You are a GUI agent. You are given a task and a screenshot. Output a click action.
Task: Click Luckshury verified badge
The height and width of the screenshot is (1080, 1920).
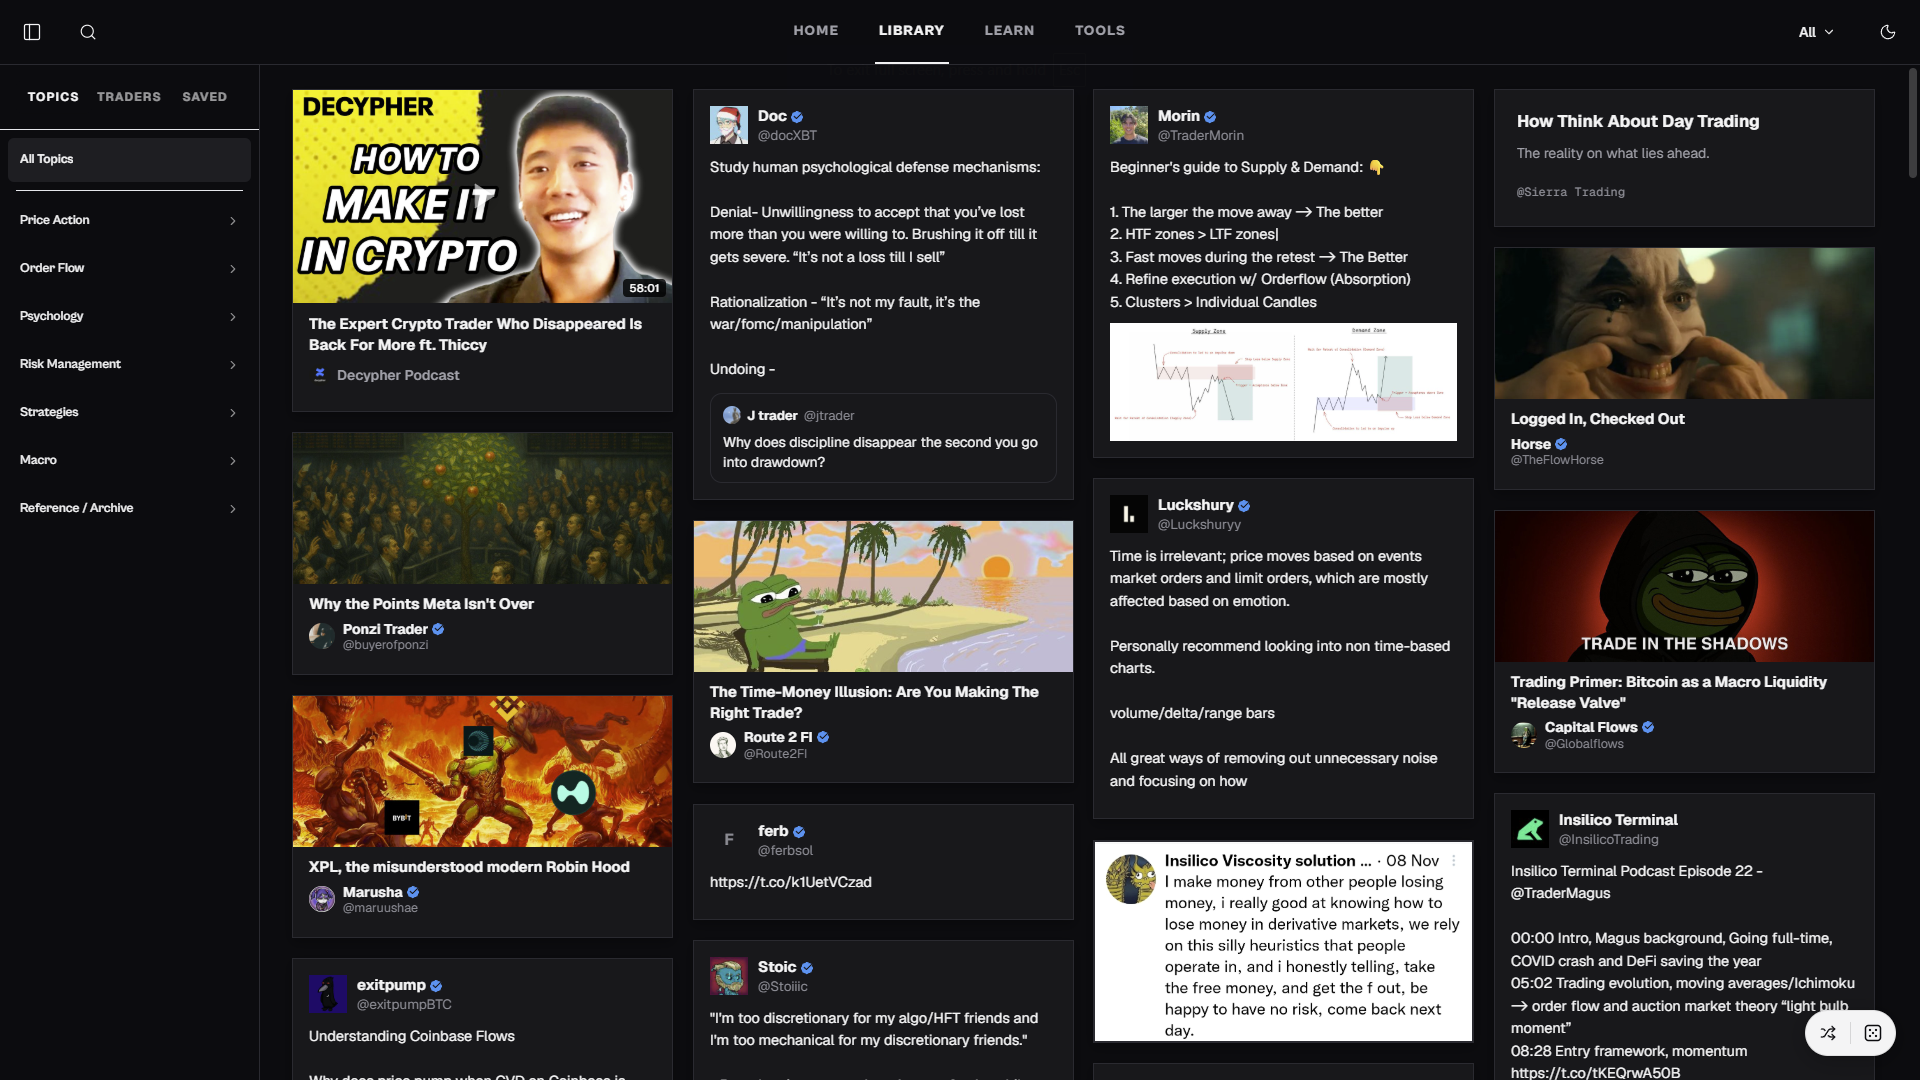pyautogui.click(x=1244, y=506)
